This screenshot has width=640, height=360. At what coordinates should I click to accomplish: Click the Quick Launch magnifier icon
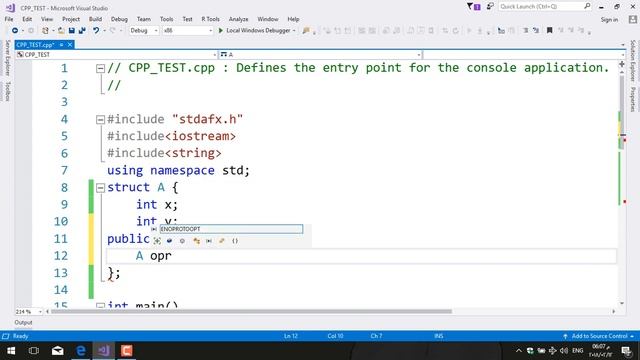click(x=587, y=7)
